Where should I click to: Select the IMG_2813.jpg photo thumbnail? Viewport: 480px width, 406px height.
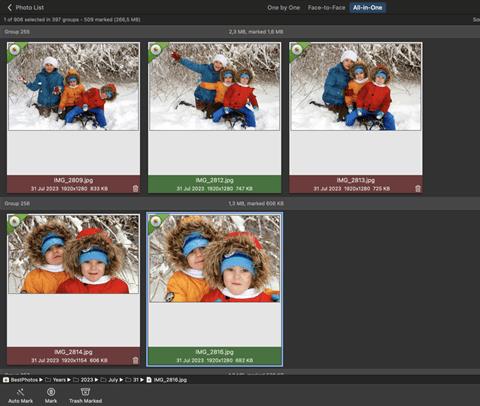(355, 86)
